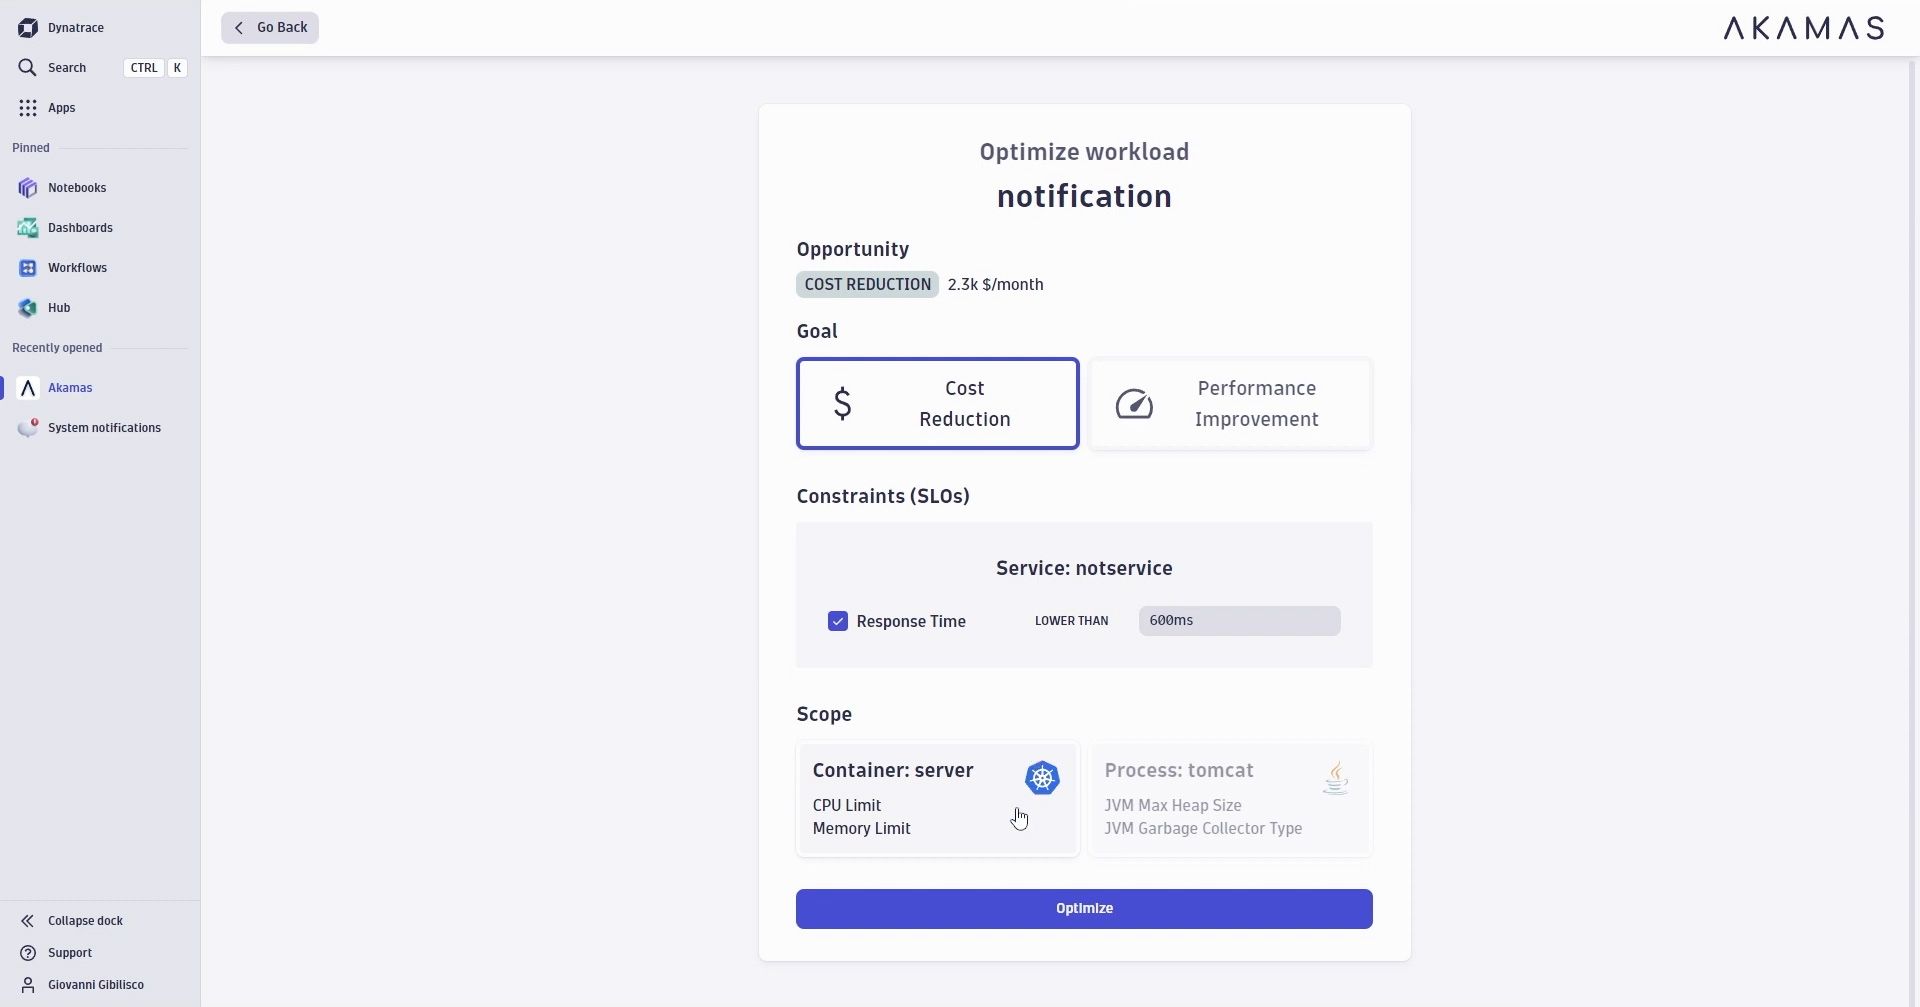
Task: Click the Akamas logo at top right
Action: 1803,28
